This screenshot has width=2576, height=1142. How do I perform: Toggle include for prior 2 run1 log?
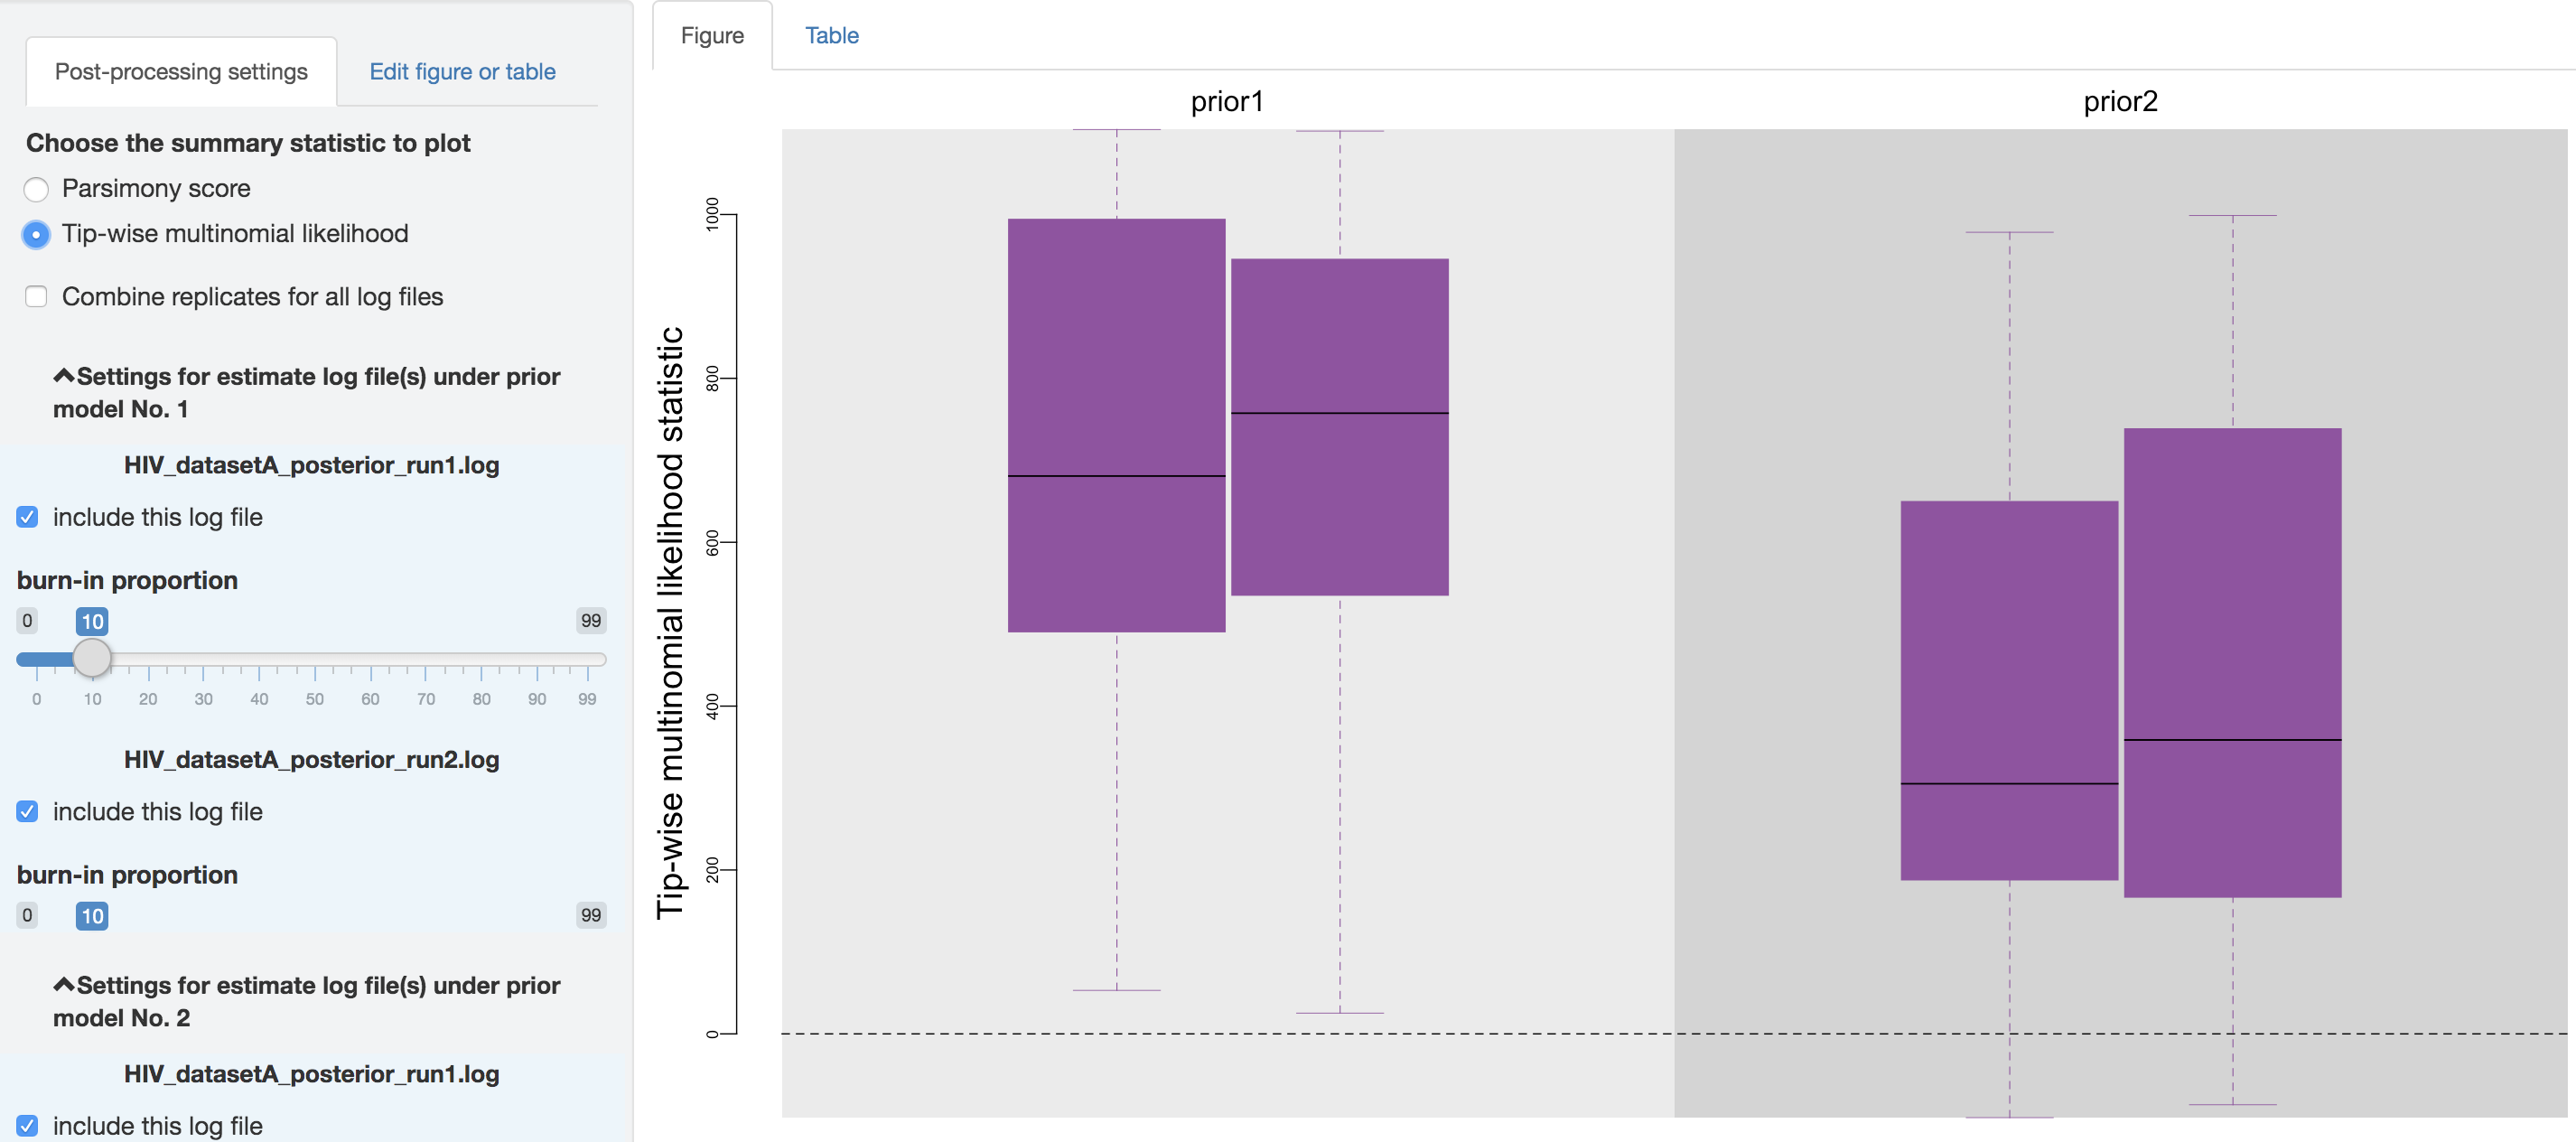(x=28, y=1126)
